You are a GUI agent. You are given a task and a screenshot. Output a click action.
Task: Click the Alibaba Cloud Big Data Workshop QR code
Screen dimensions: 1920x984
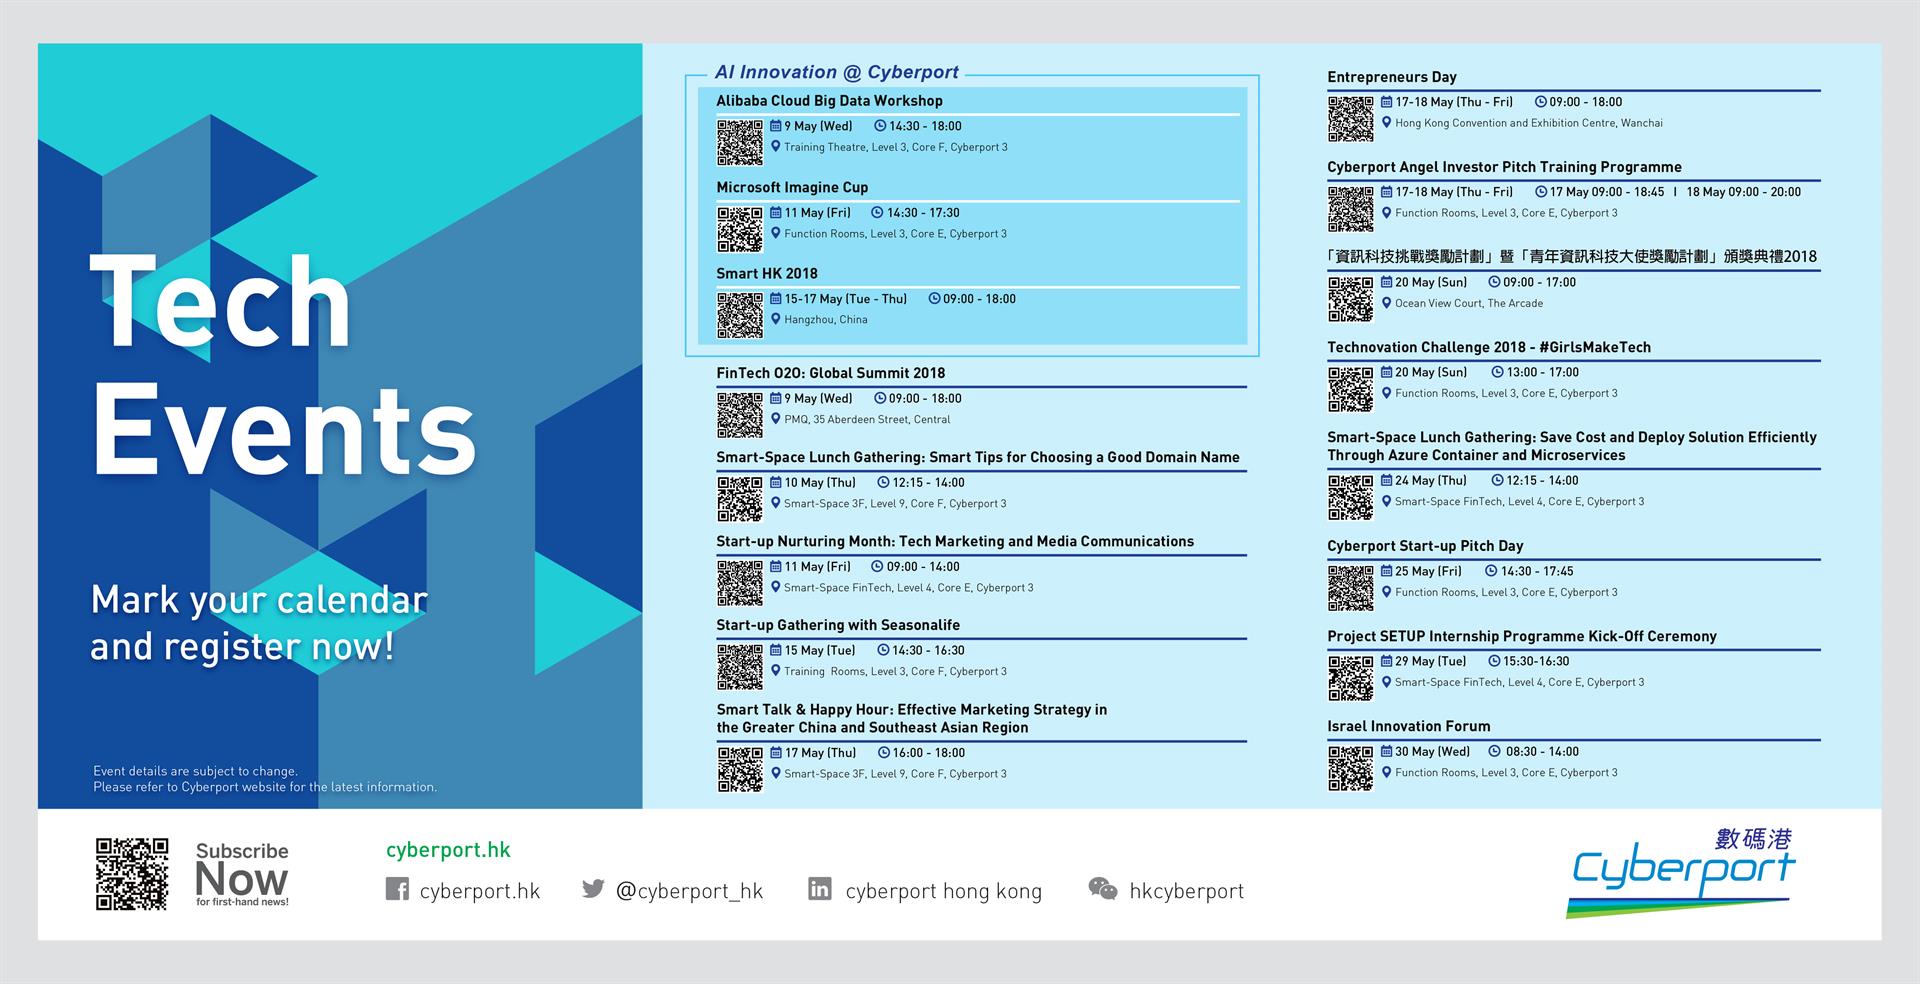[x=740, y=142]
